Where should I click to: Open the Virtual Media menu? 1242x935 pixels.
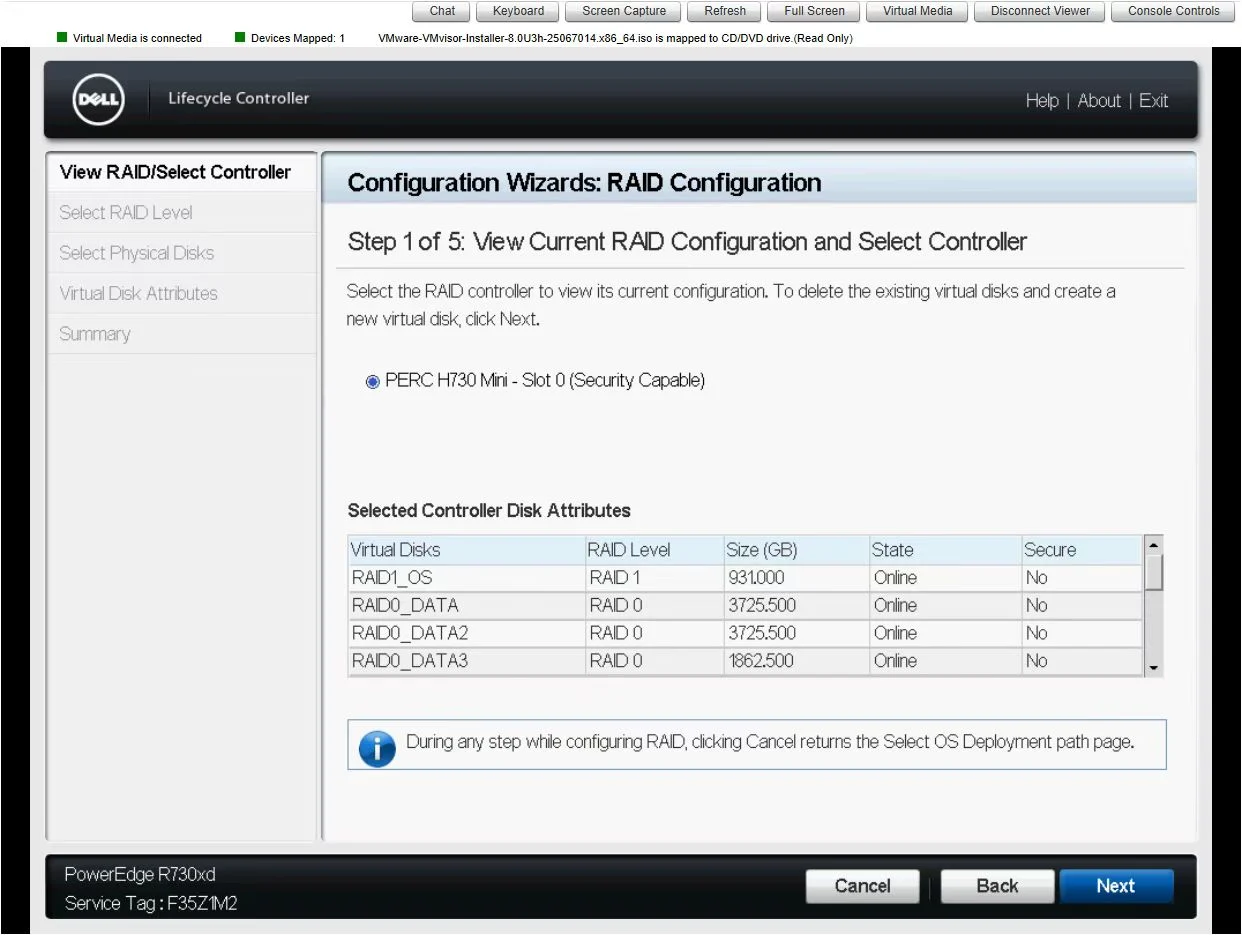coord(917,11)
